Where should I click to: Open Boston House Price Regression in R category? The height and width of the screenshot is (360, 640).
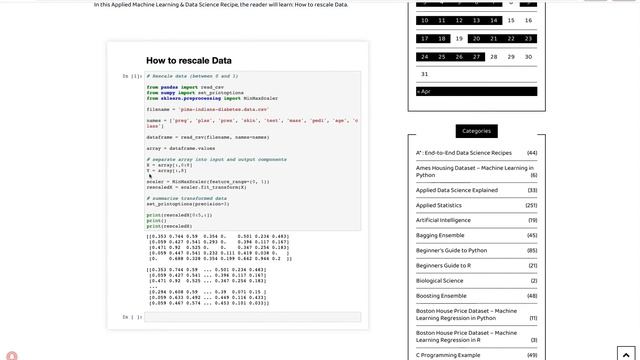pyautogui.click(x=467, y=336)
